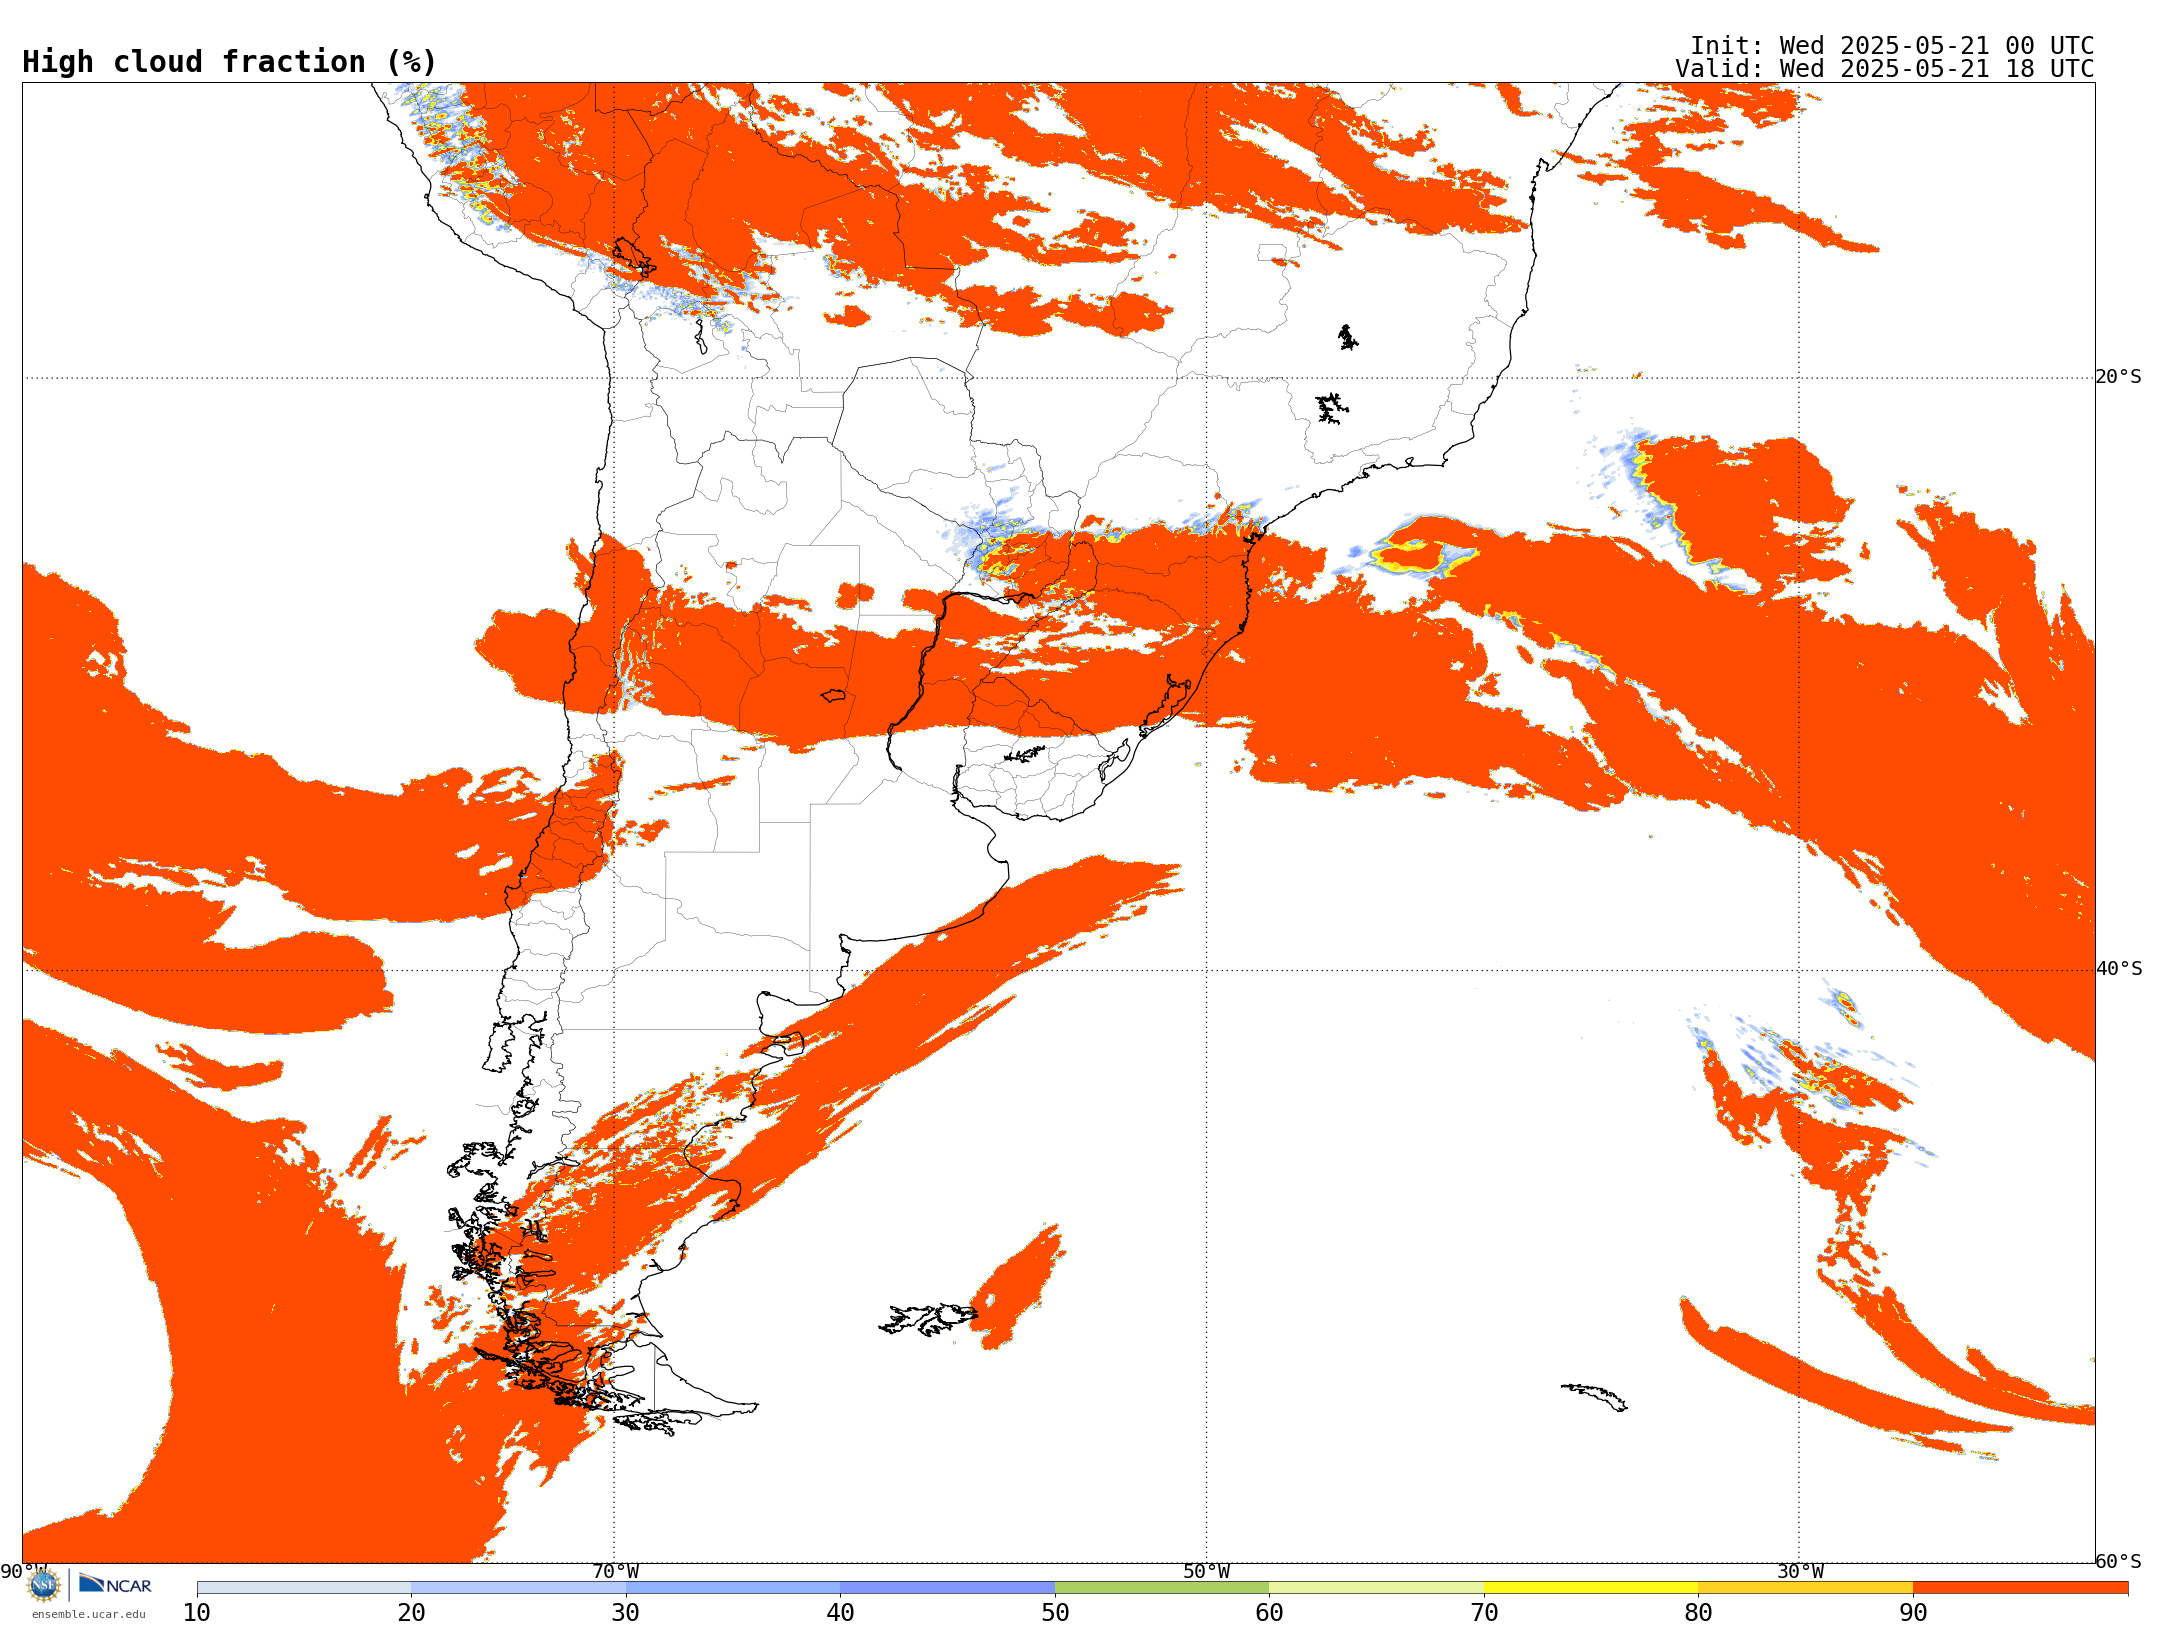Click the 40°S latitude label
Screen dimensions: 2160x1626
(2119, 969)
